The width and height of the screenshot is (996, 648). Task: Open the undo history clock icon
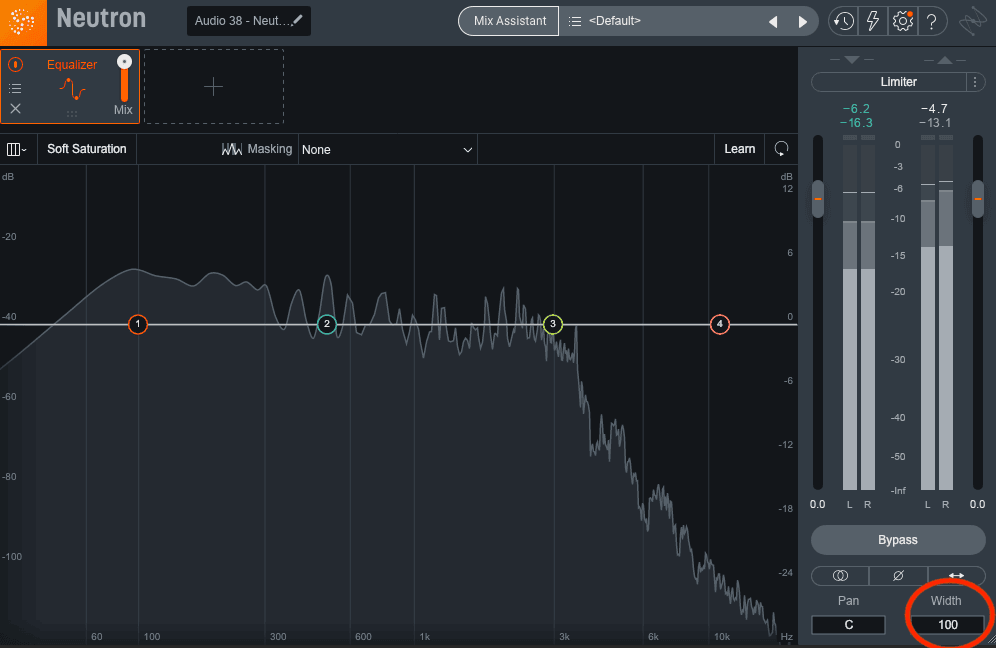[844, 22]
